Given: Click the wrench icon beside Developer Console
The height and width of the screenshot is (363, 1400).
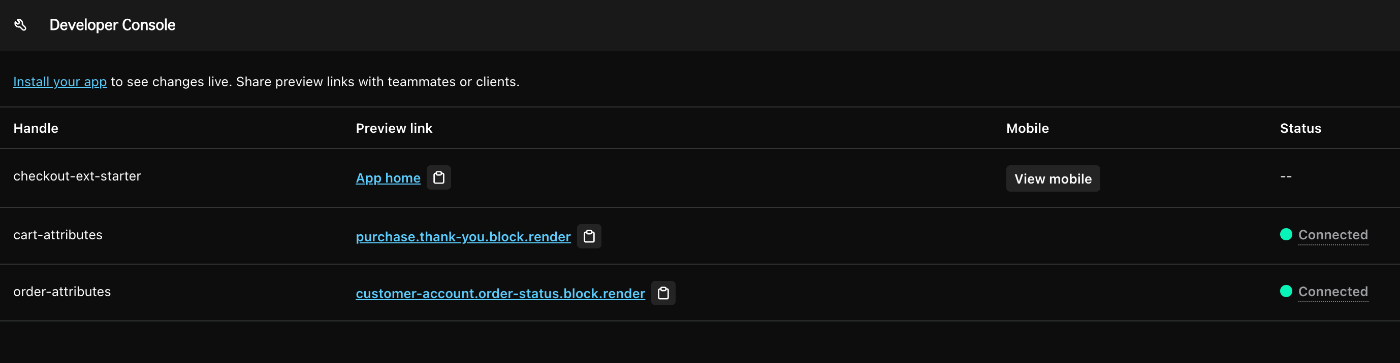Looking at the screenshot, I should (20, 25).
